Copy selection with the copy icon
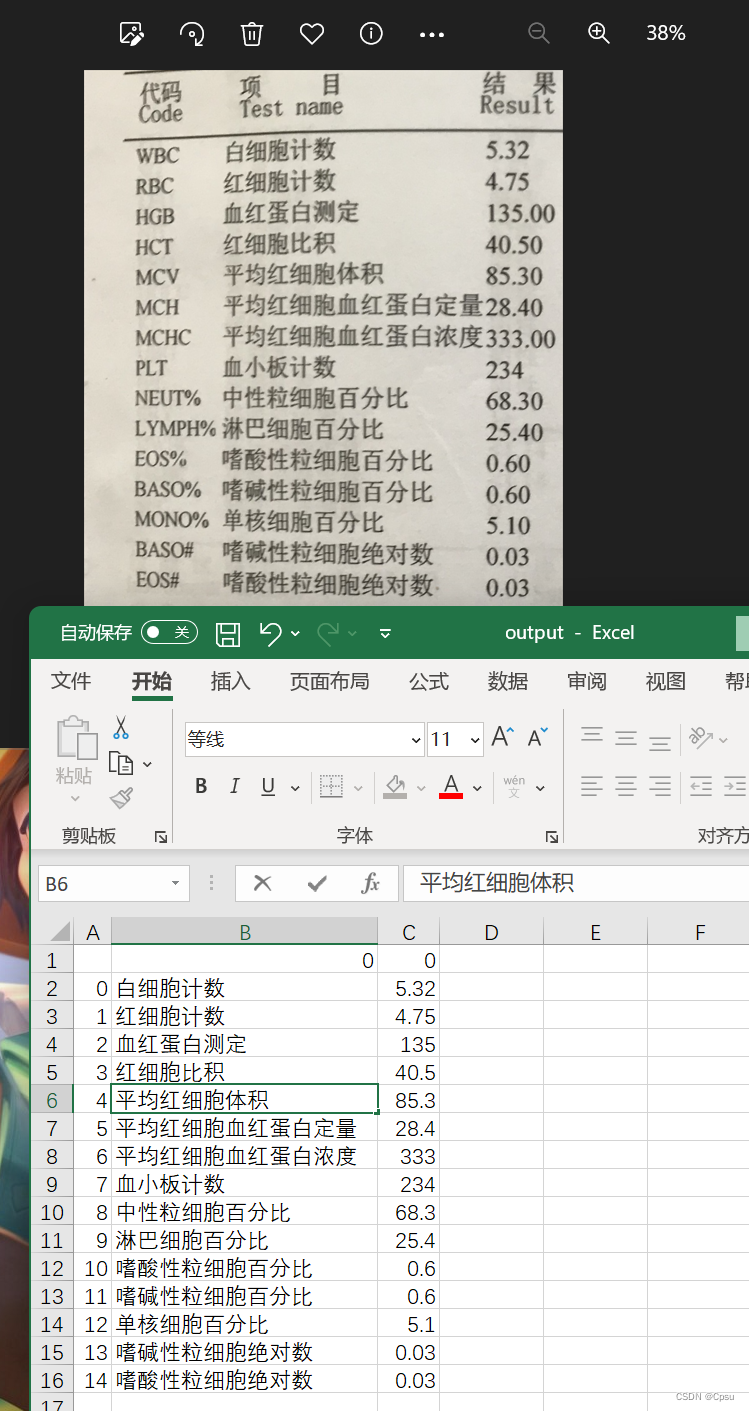The height and width of the screenshot is (1411, 749). click(x=121, y=763)
